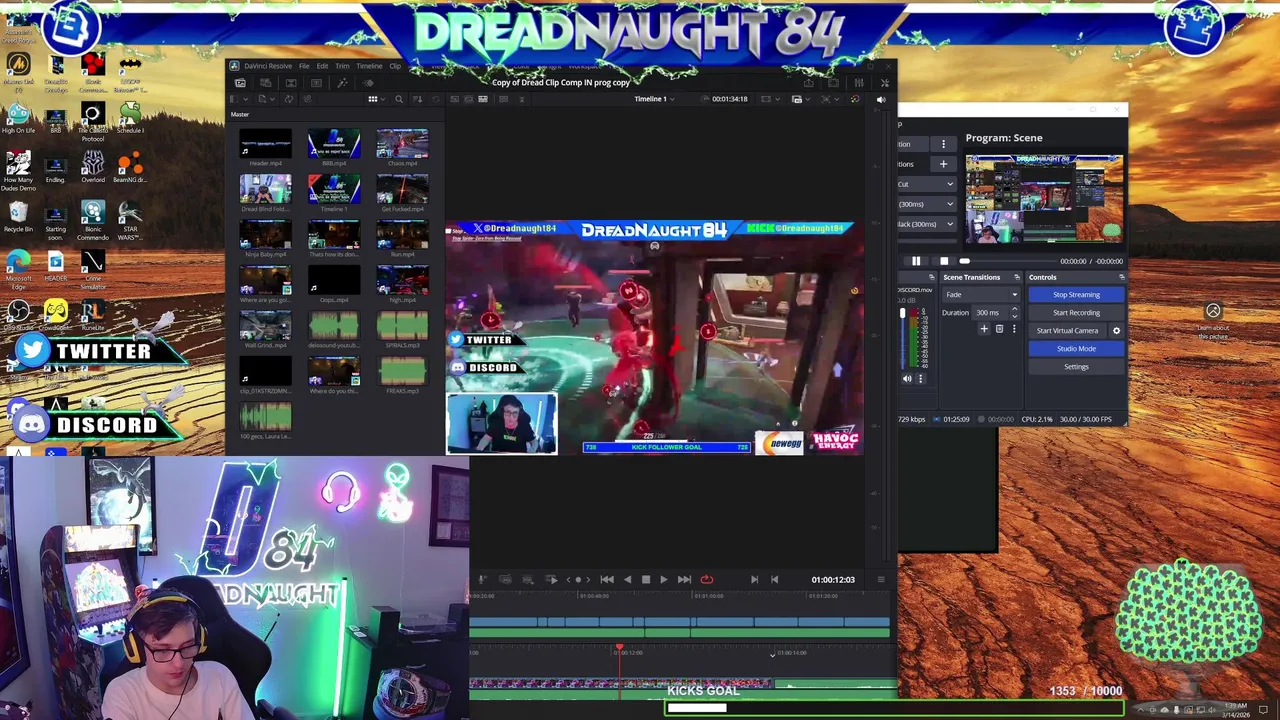Select the Master bin label
Viewport: 1280px width, 720px height.
240,114
